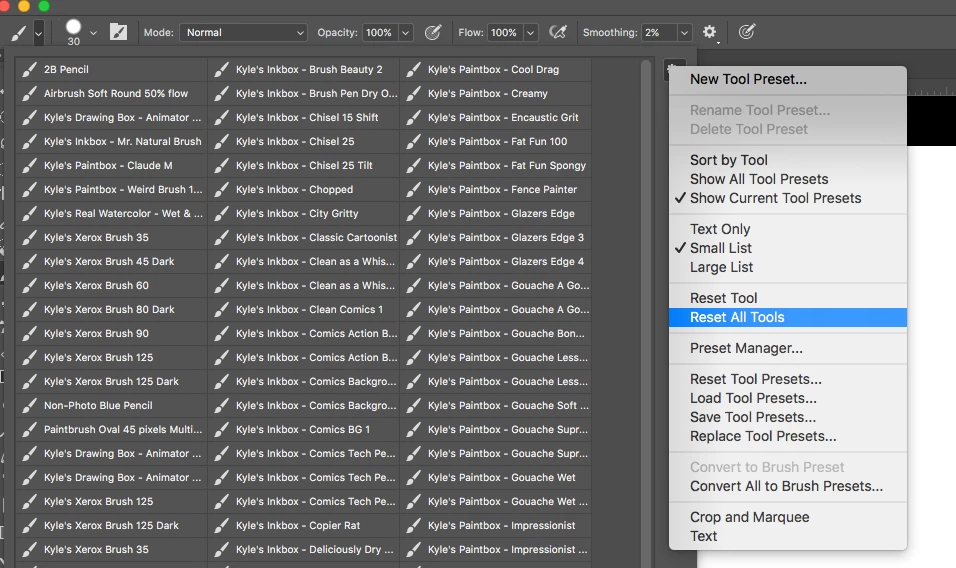Select Kyle's Paintbox - Claude M preset
Image resolution: width=956 pixels, height=568 pixels.
[112, 165]
